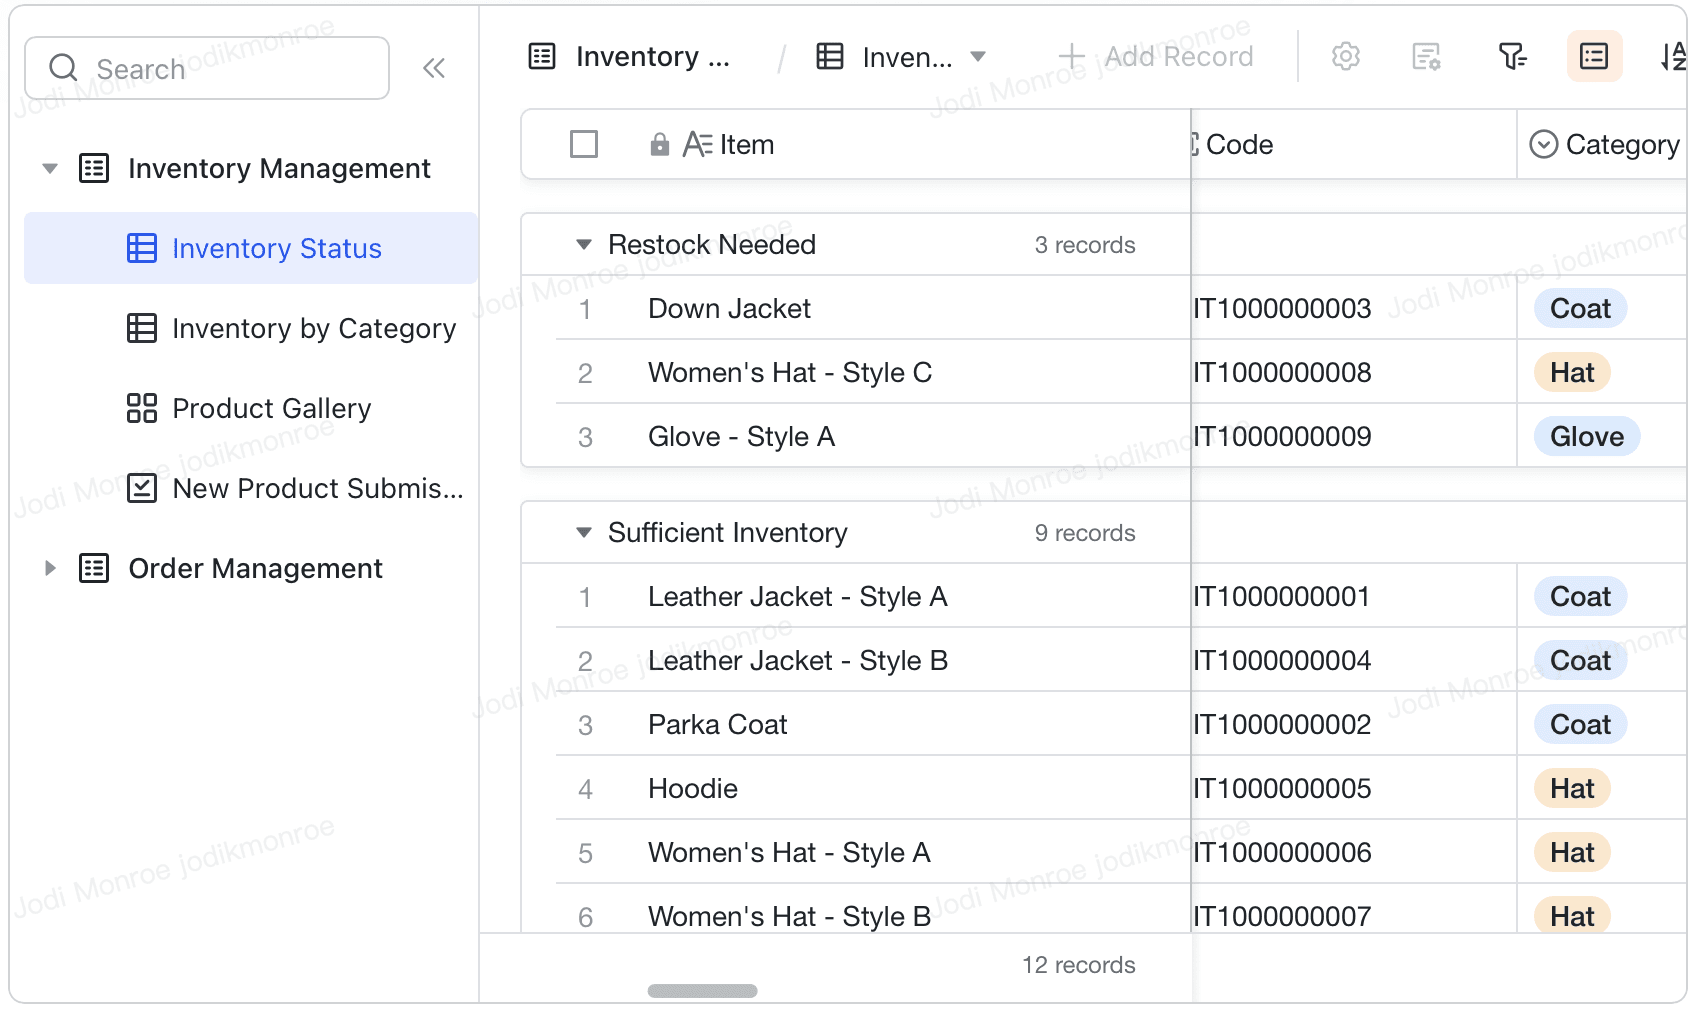Viewport: 1690px width, 1016px height.
Task: Collapse the Inventory Management tree node
Action: coord(50,168)
